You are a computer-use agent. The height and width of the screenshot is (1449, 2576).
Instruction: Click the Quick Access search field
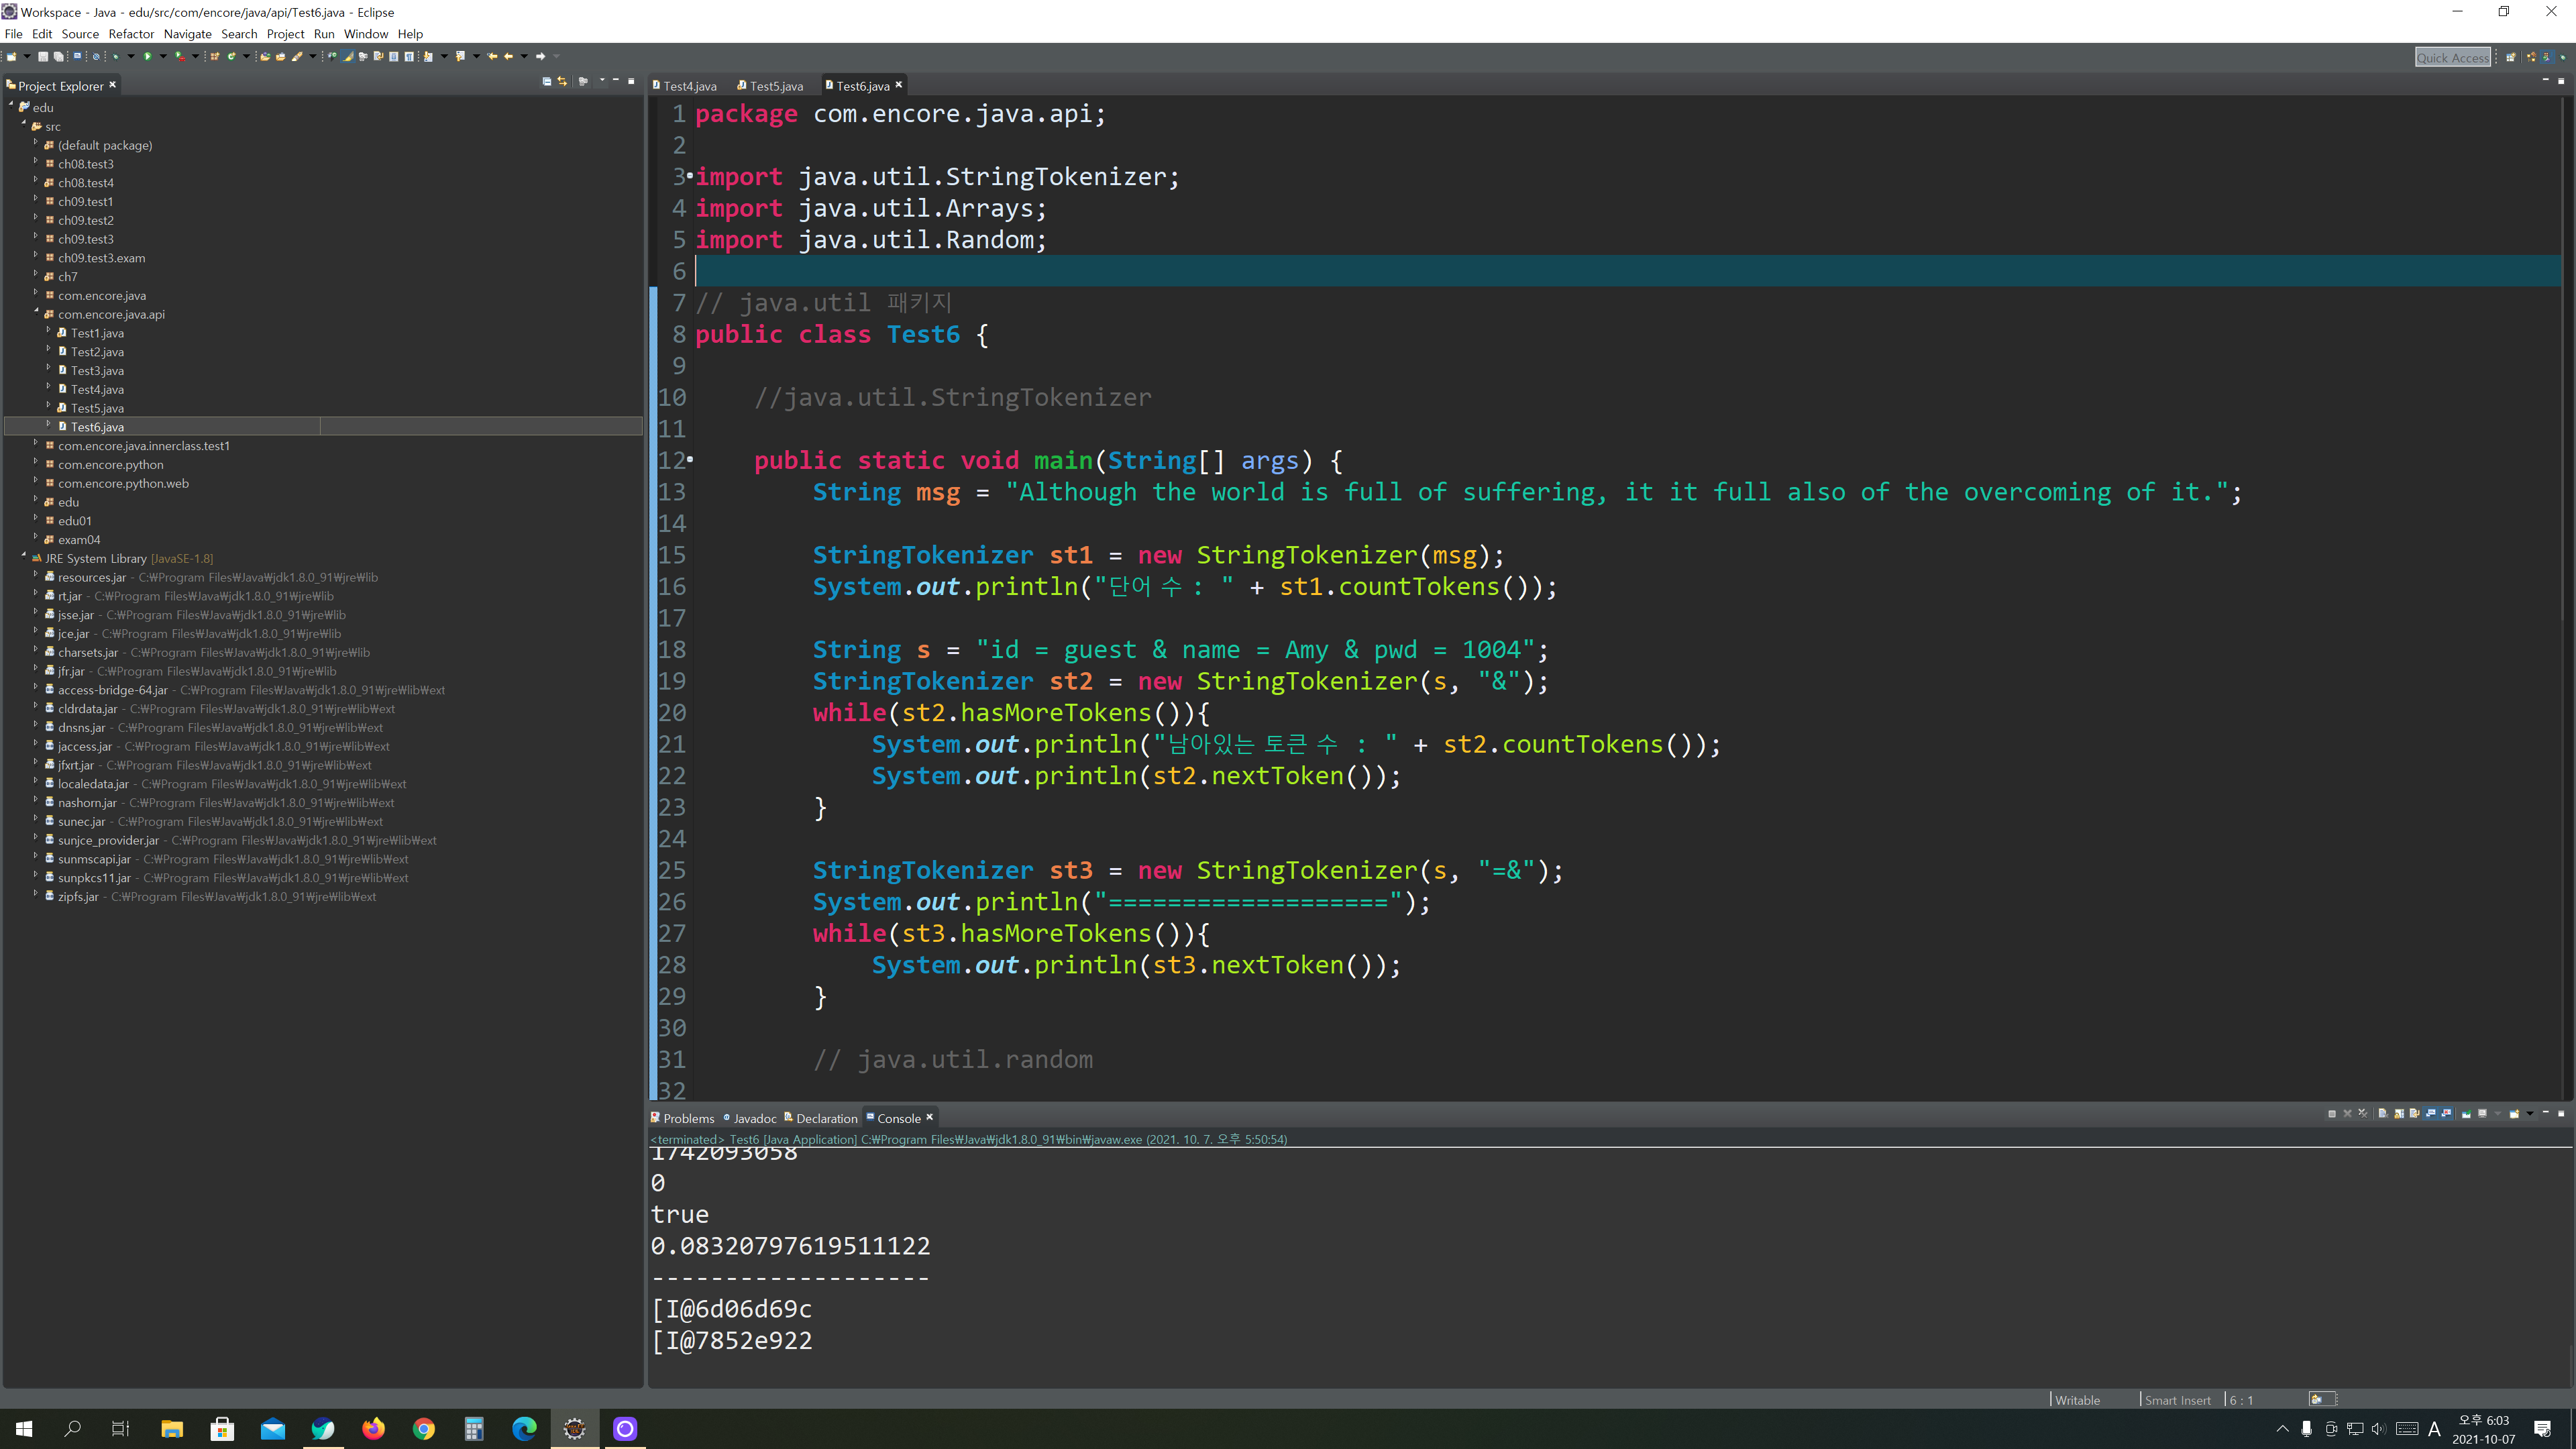point(2452,57)
